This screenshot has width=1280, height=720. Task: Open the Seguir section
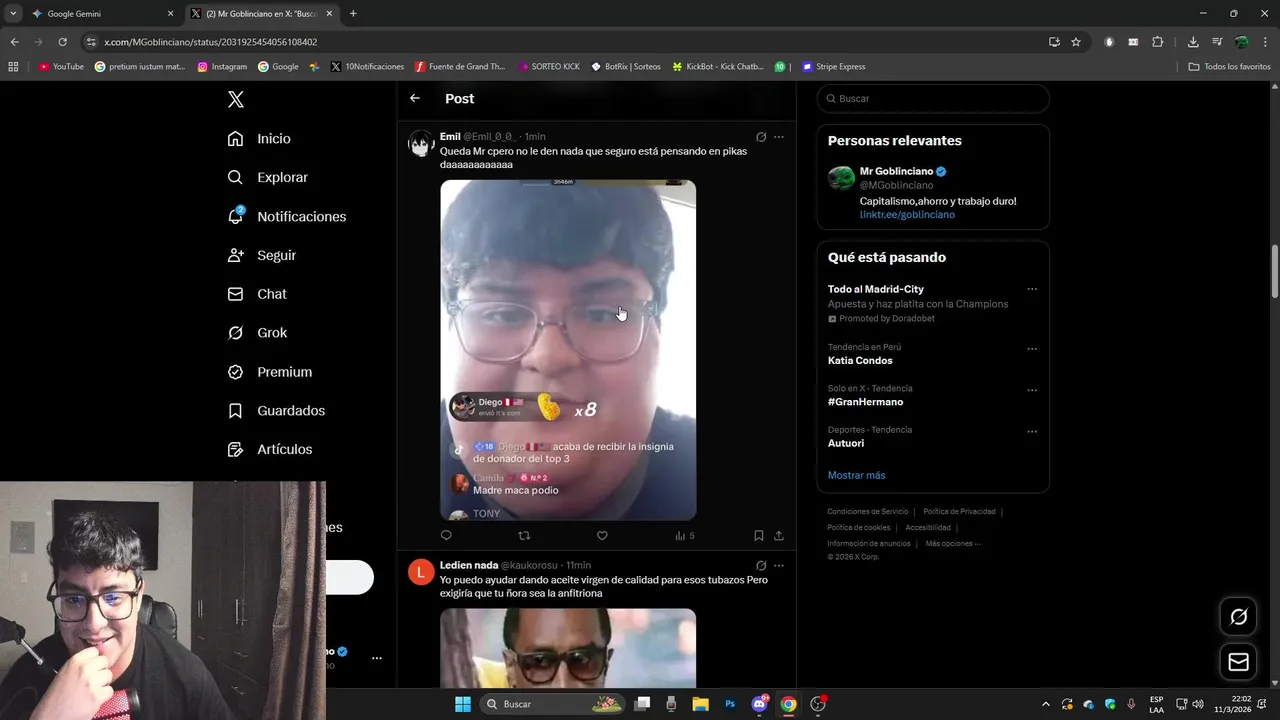pyautogui.click(x=262, y=255)
